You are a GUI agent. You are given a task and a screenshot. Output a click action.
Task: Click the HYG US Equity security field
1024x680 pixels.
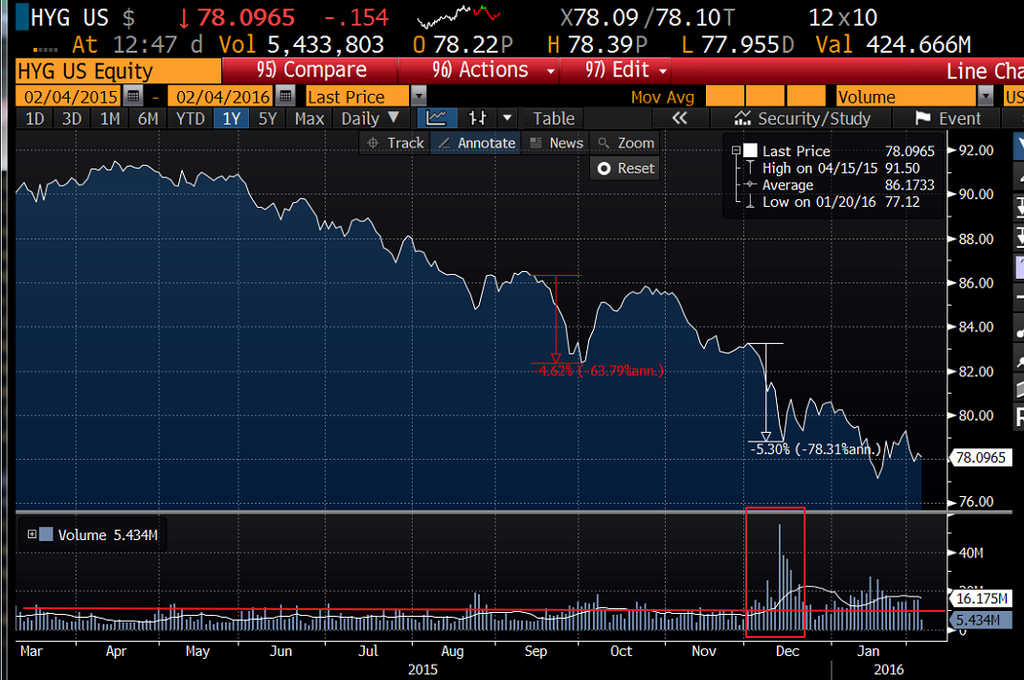point(118,71)
